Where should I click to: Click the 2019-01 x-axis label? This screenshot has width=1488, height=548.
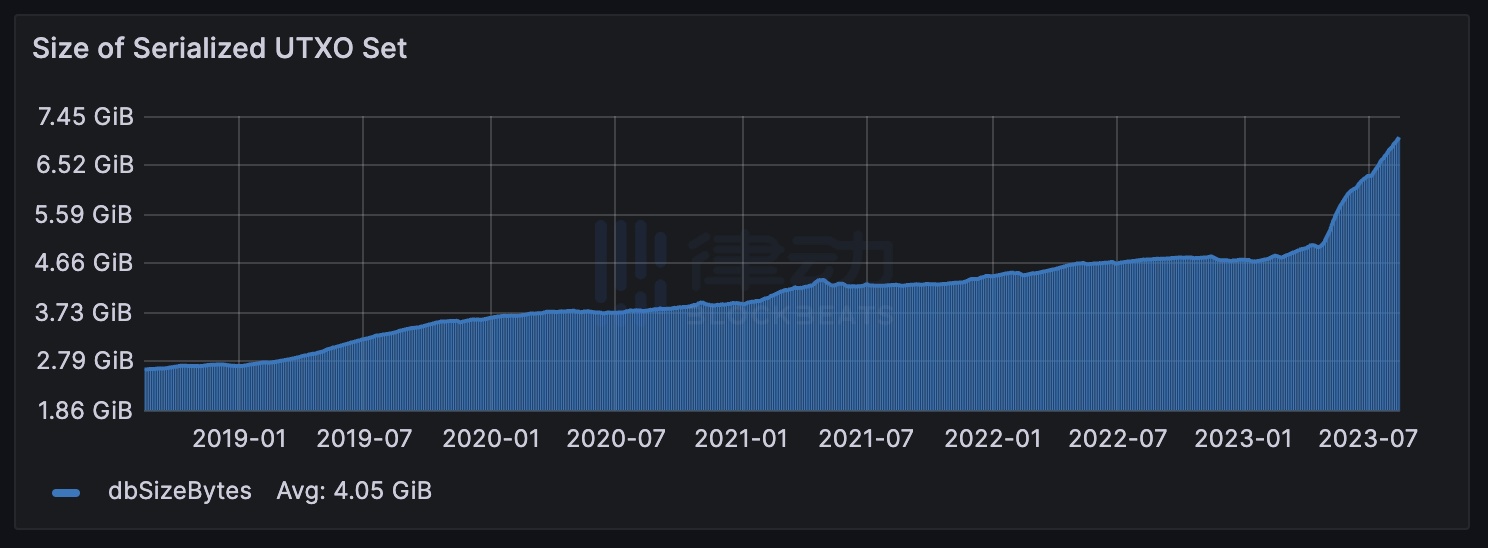tap(239, 438)
